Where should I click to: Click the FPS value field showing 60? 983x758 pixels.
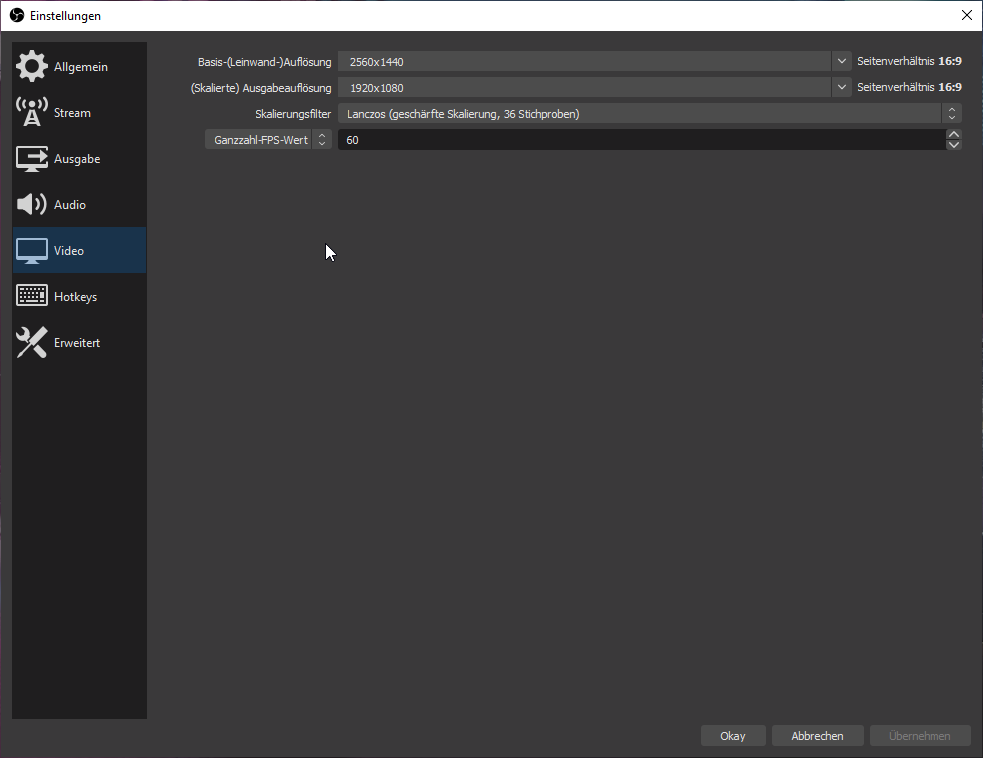pyautogui.click(x=642, y=139)
